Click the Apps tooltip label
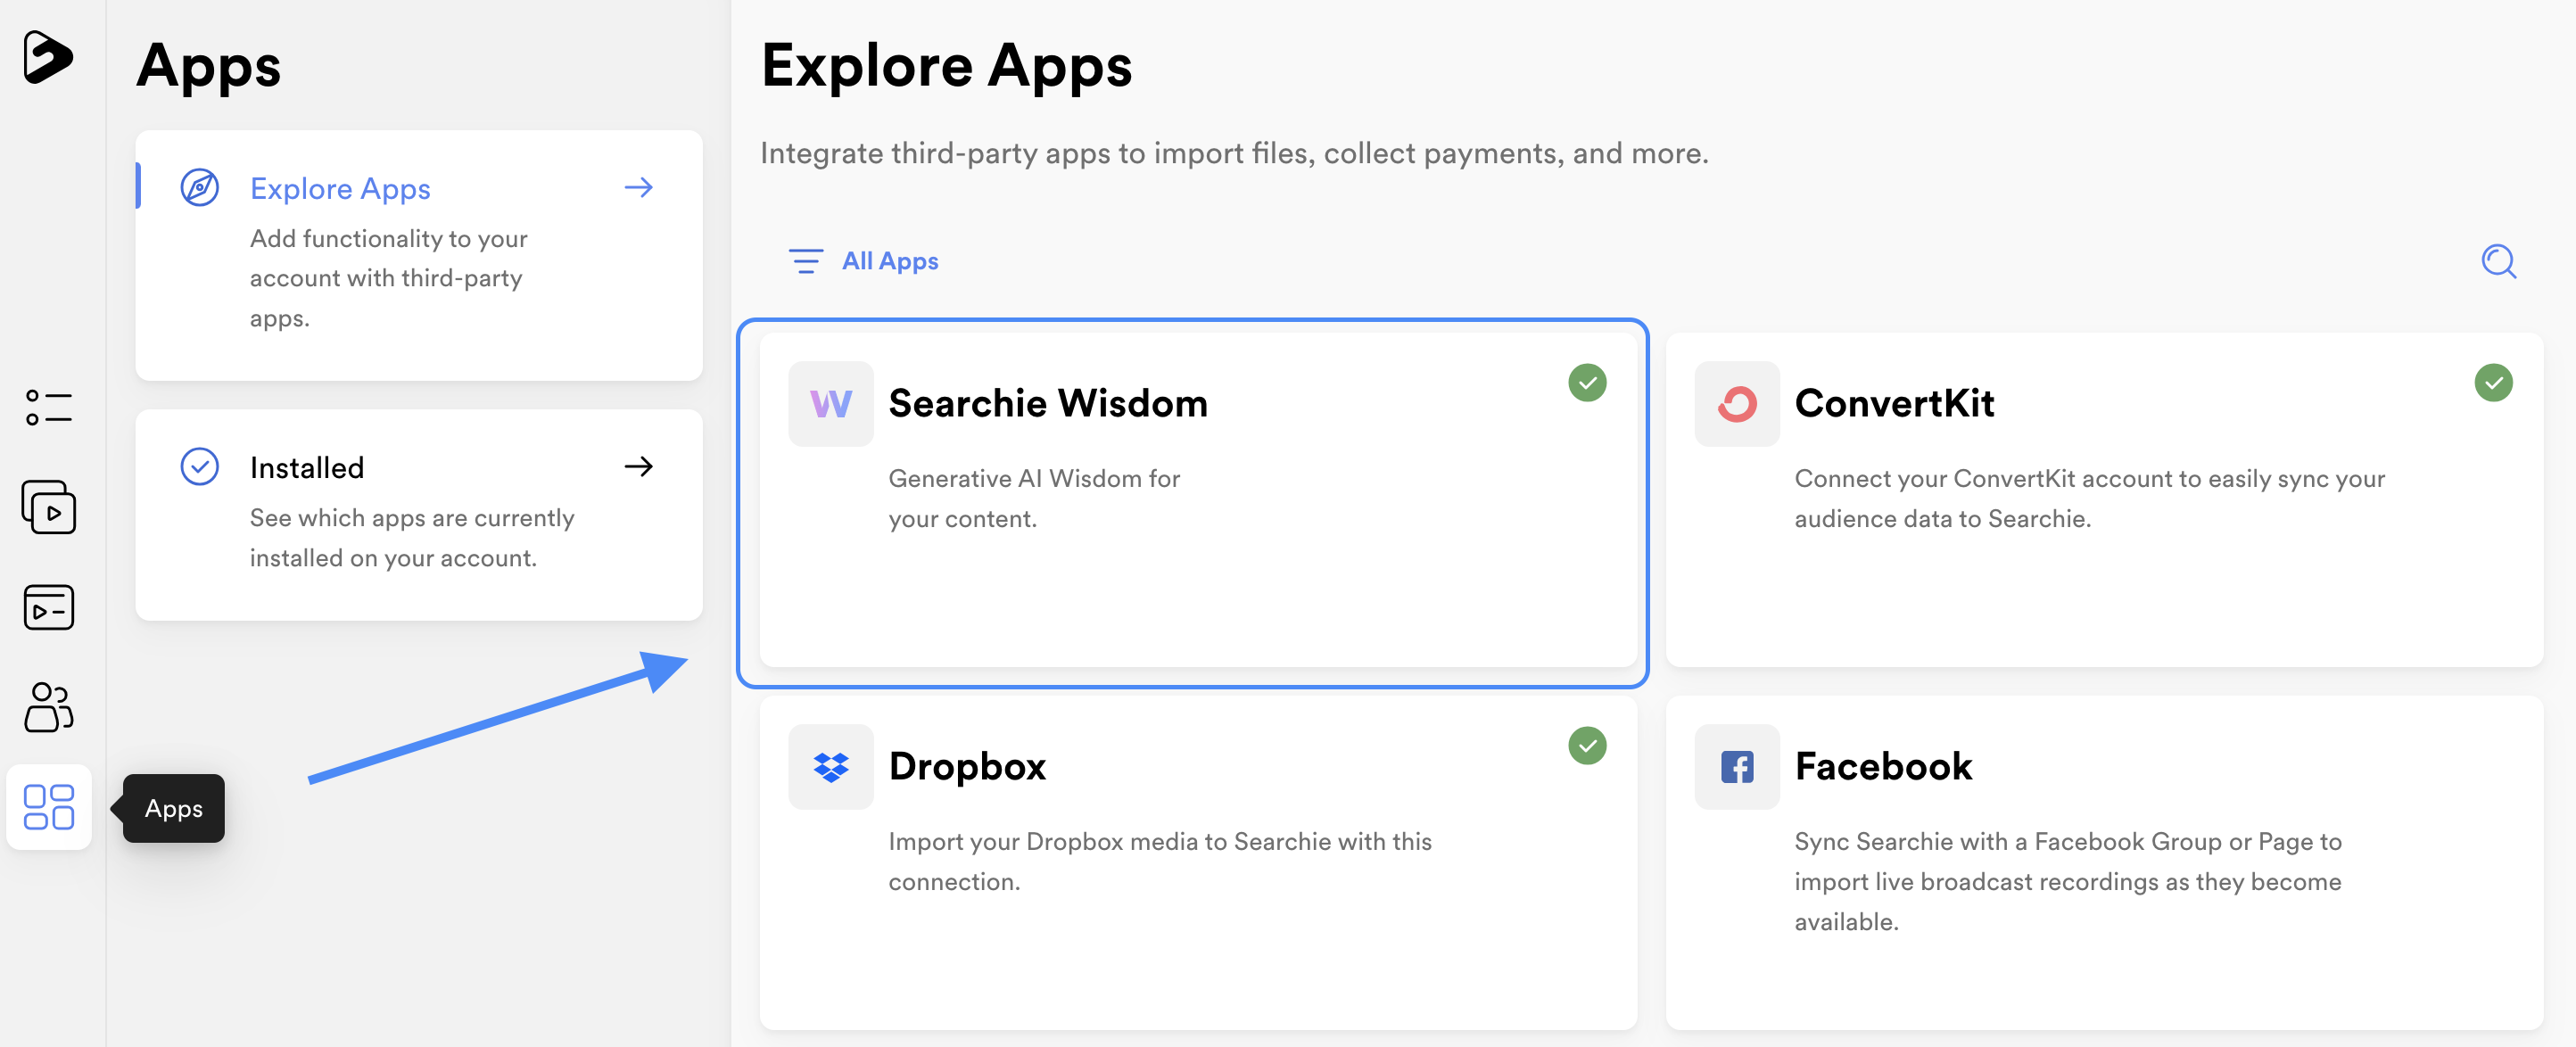 [174, 808]
